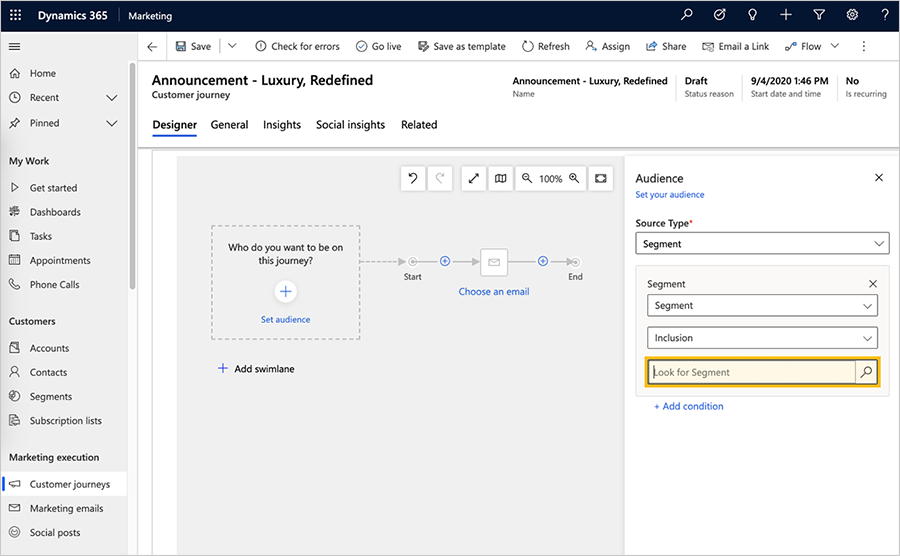The width and height of the screenshot is (900, 556).
Task: Zoom out the journey canvas
Action: [x=527, y=178]
